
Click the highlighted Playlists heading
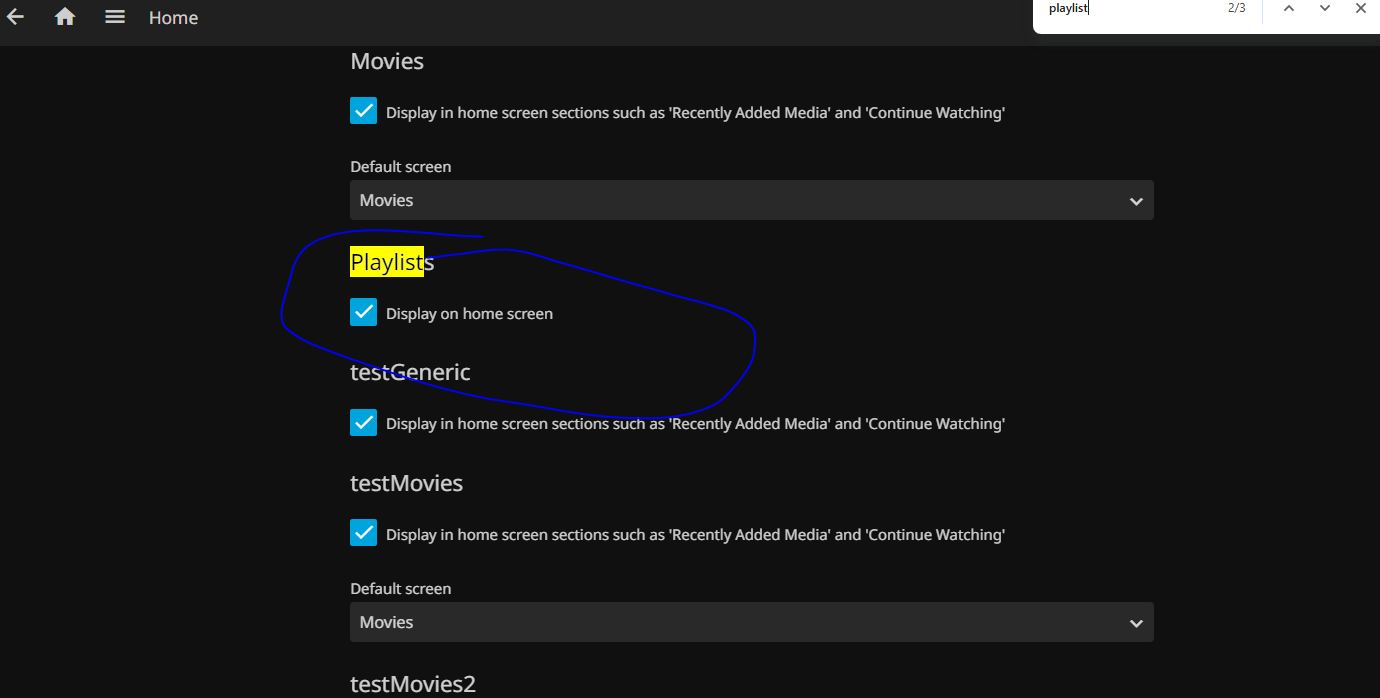[x=391, y=262]
